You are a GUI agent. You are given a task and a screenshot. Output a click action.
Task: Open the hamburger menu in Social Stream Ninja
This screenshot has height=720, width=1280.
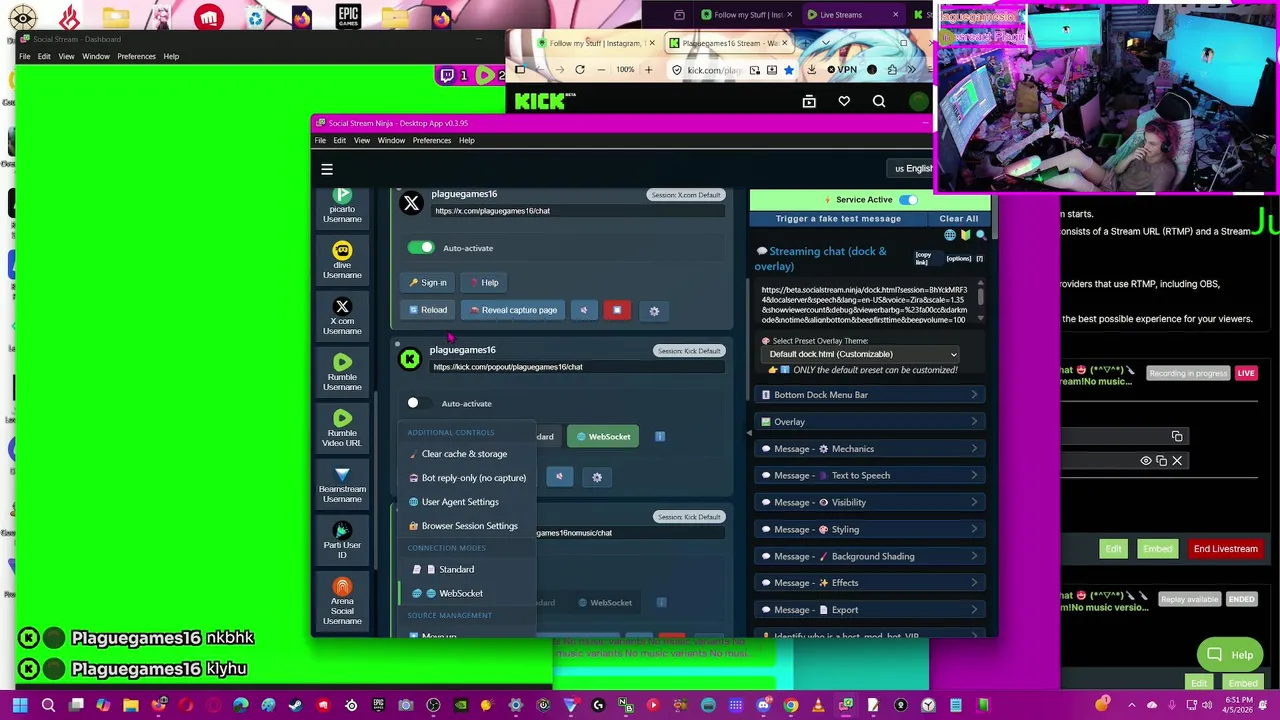click(x=327, y=169)
